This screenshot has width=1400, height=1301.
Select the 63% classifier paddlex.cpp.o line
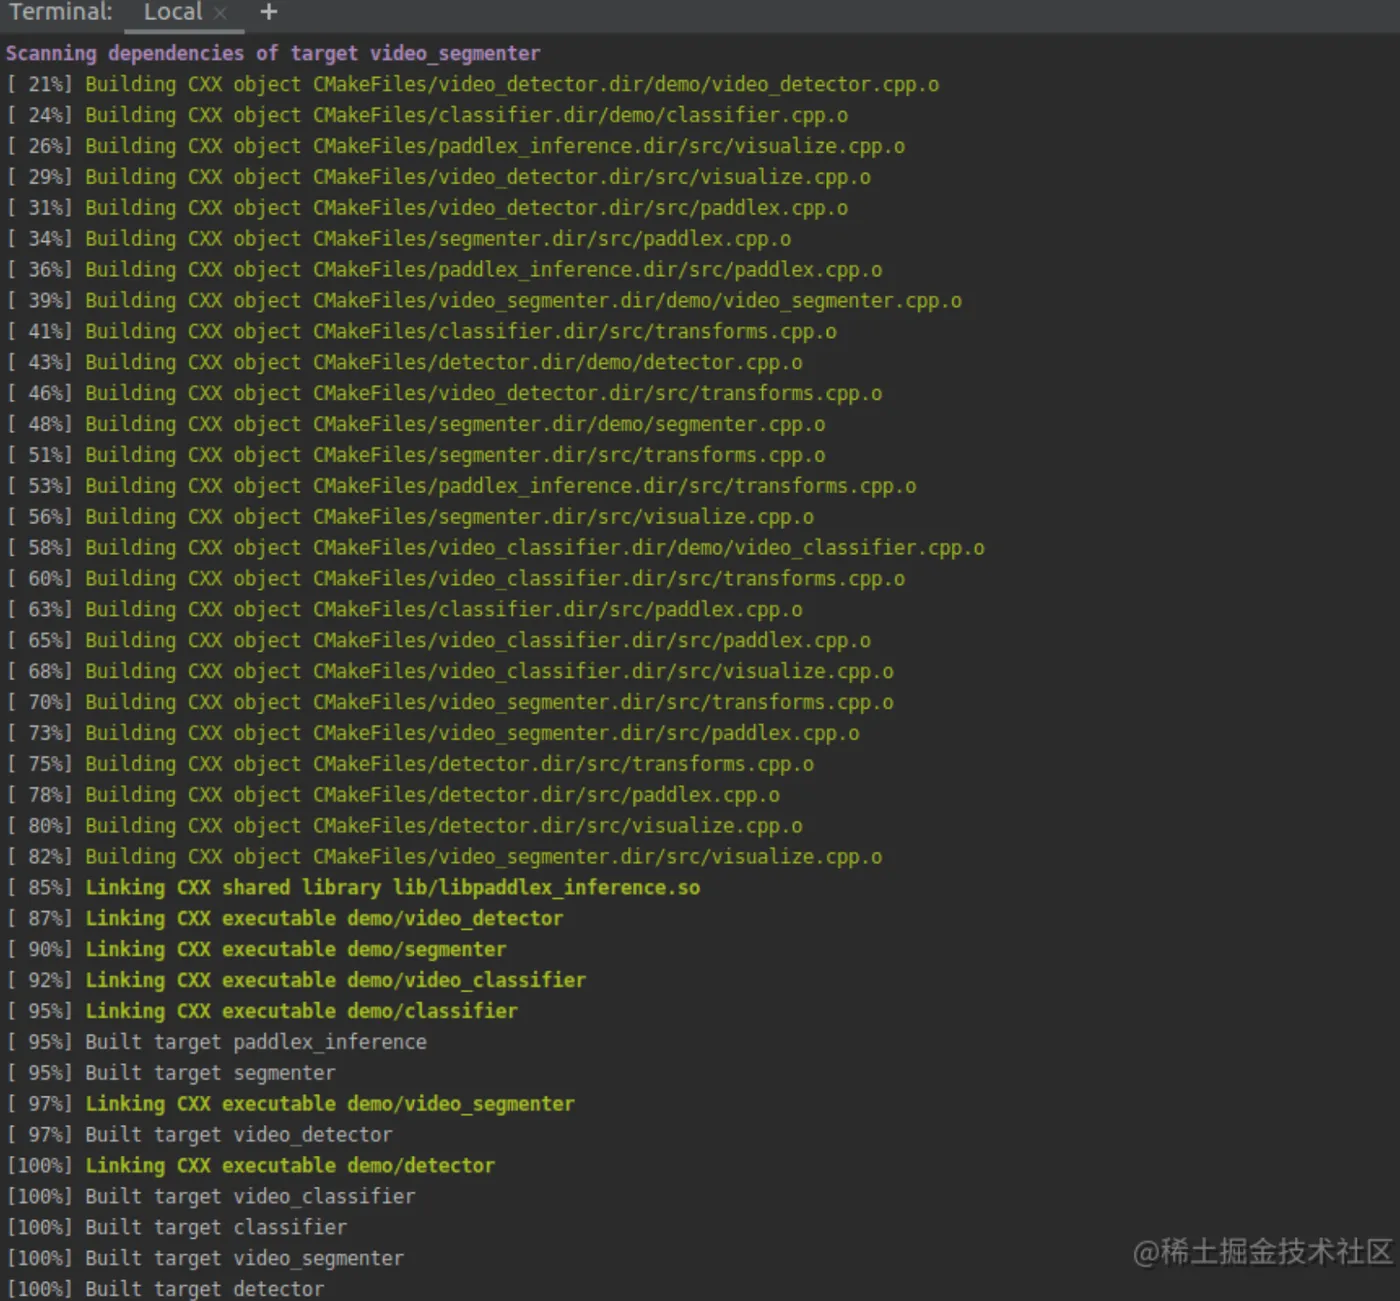point(405,610)
